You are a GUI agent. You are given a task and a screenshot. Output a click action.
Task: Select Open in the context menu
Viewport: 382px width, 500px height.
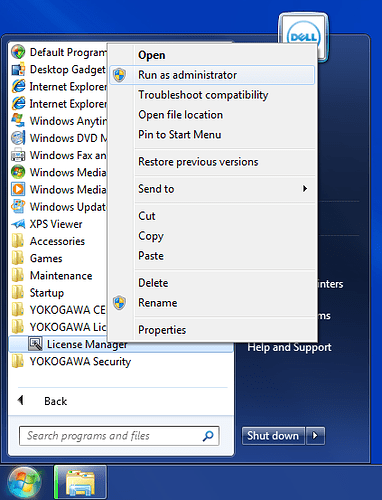point(212,55)
